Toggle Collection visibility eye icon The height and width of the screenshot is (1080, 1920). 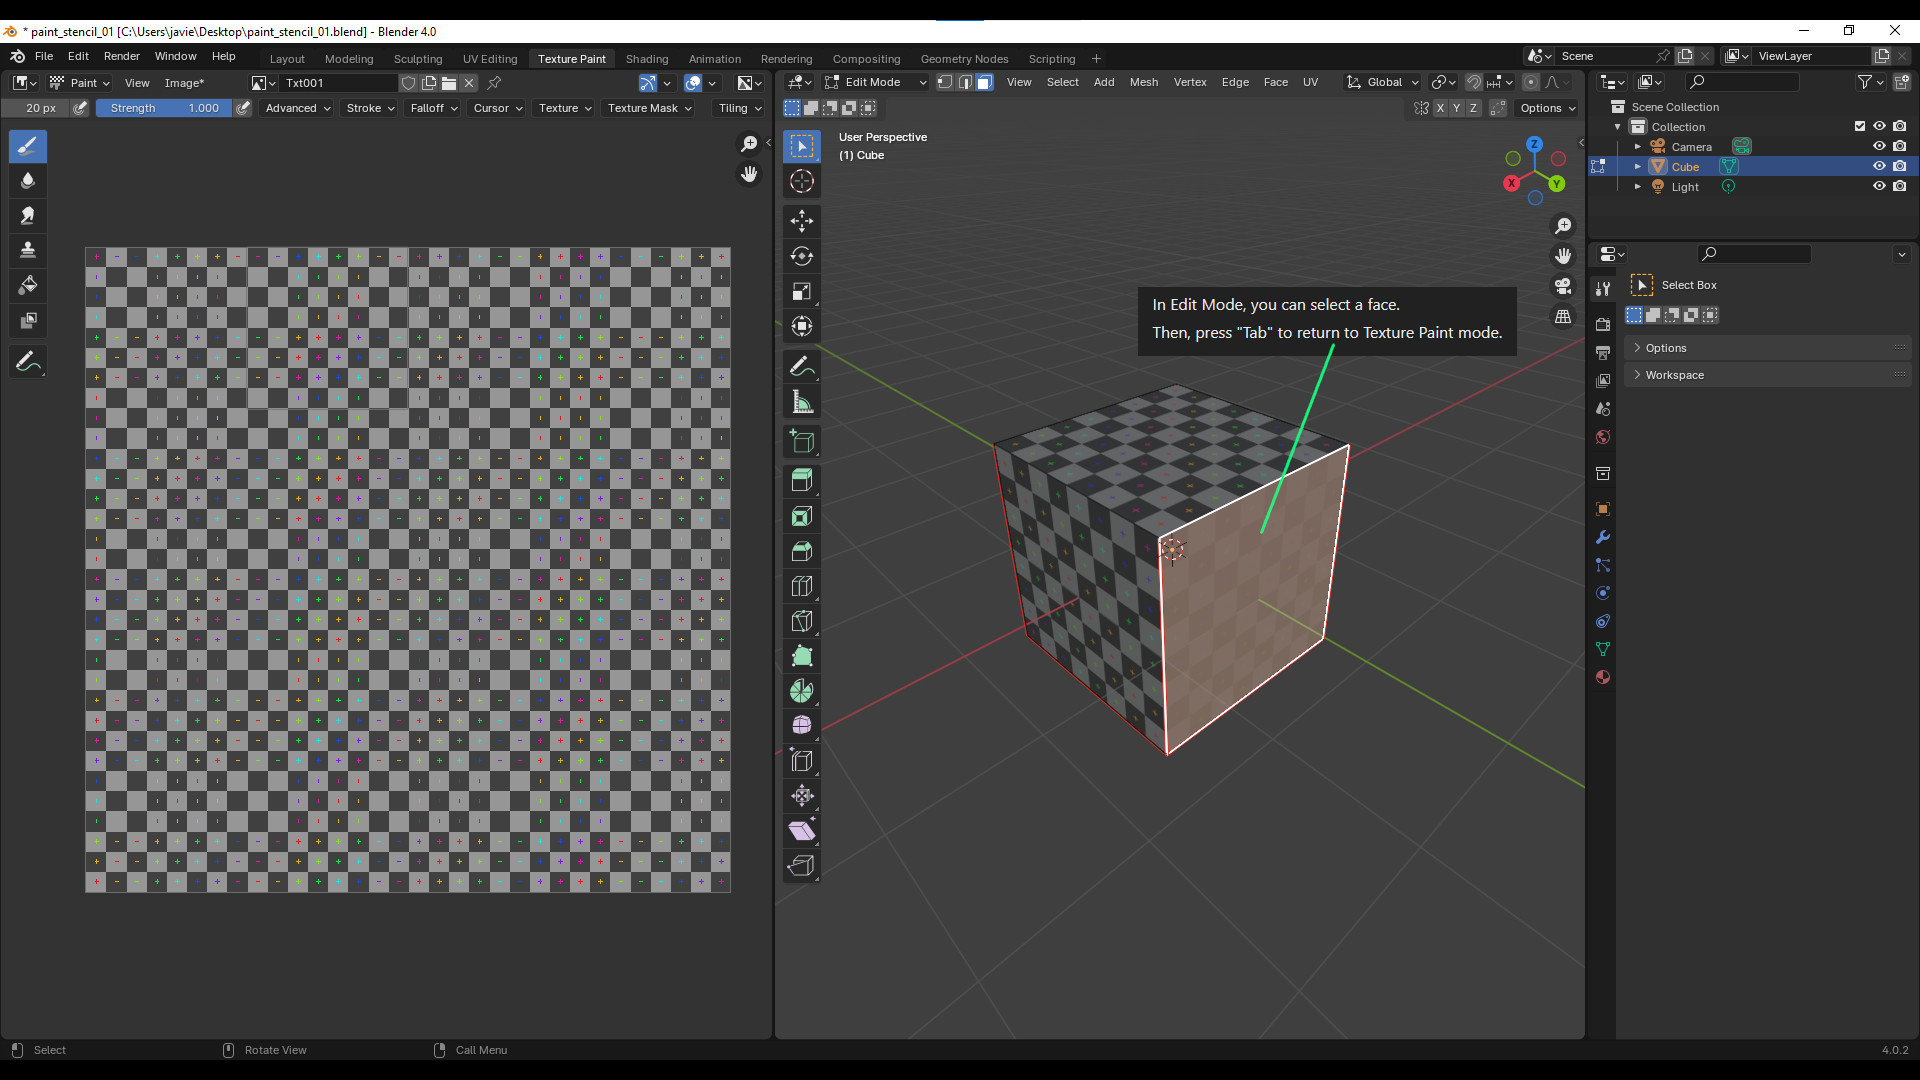coord(1879,126)
